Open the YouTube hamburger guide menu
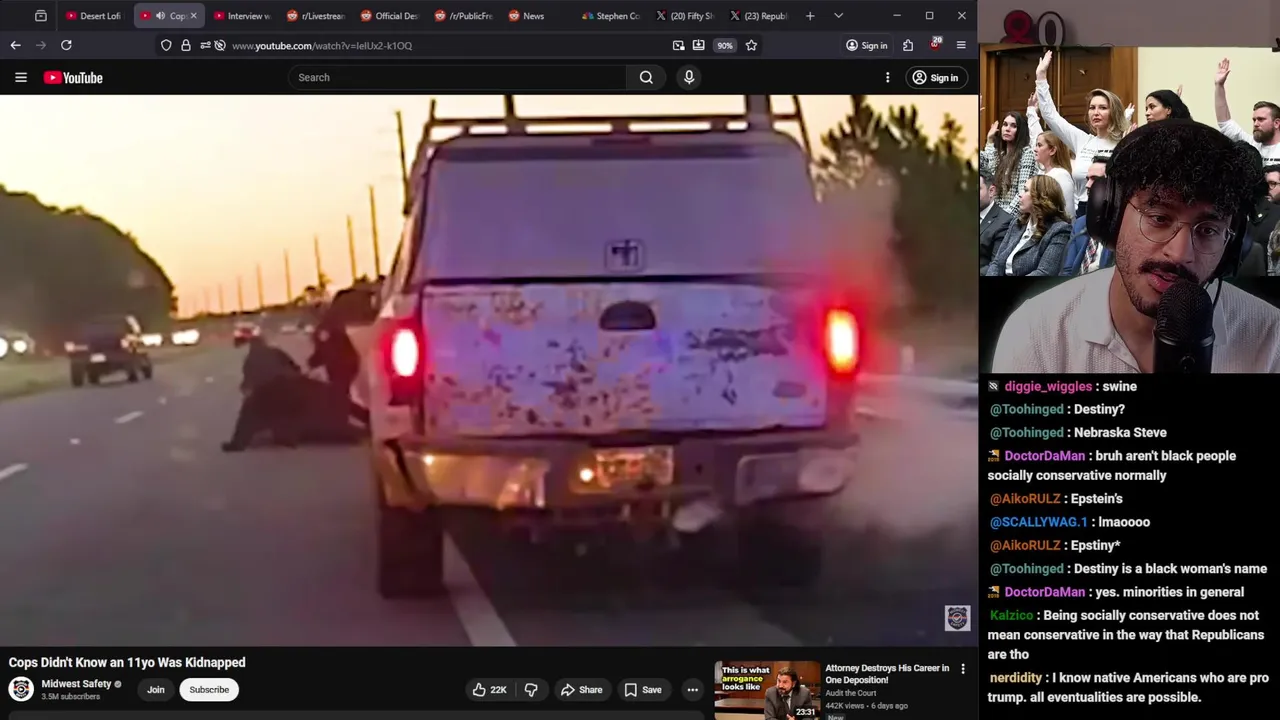This screenshot has height=720, width=1280. click(21, 77)
